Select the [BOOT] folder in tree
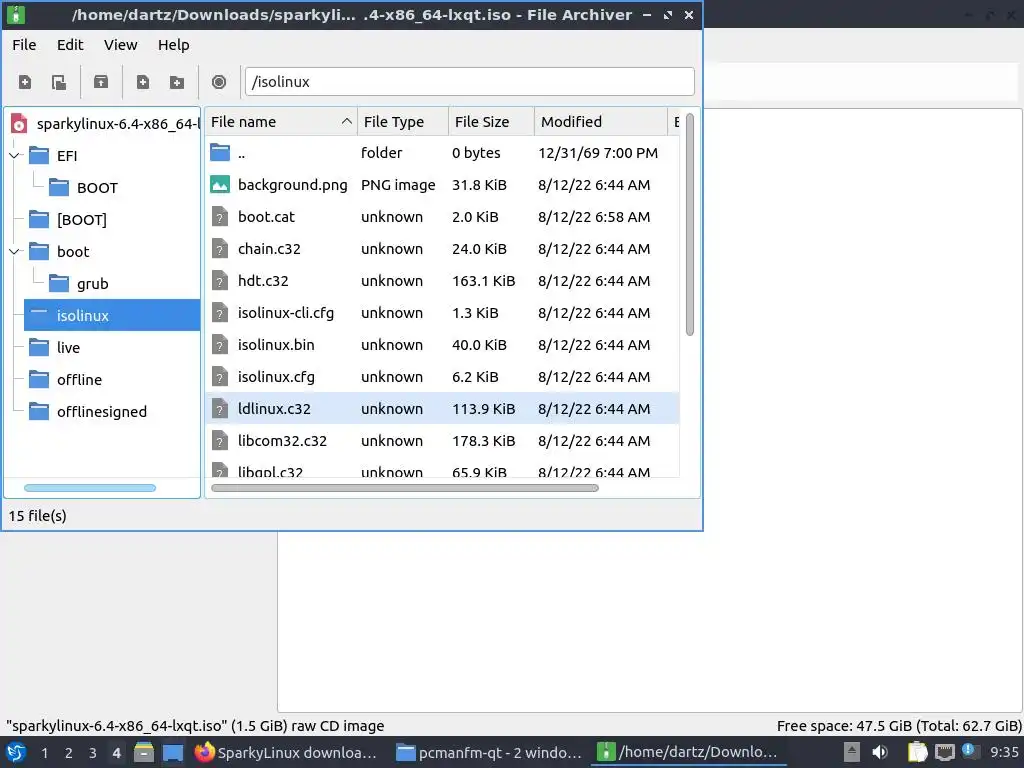 pyautogui.click(x=82, y=219)
